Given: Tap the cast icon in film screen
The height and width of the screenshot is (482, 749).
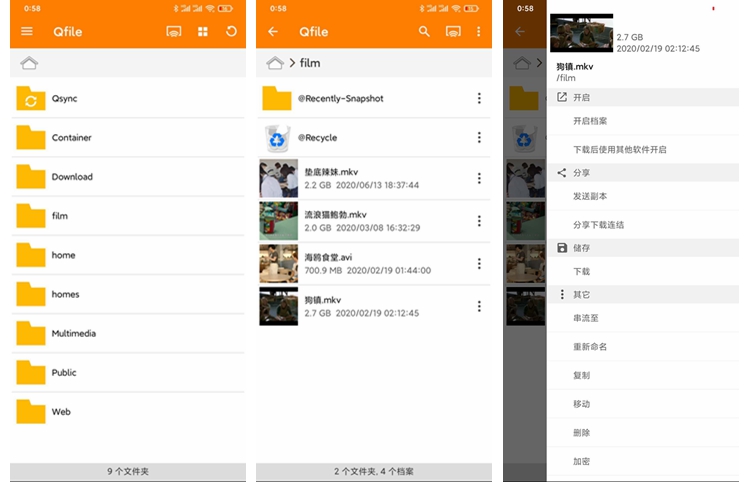Looking at the screenshot, I should point(453,32).
